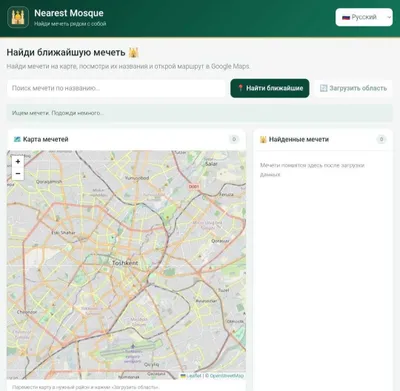Click the Карта мечетей count badge
The image size is (400, 391).
coord(234,139)
